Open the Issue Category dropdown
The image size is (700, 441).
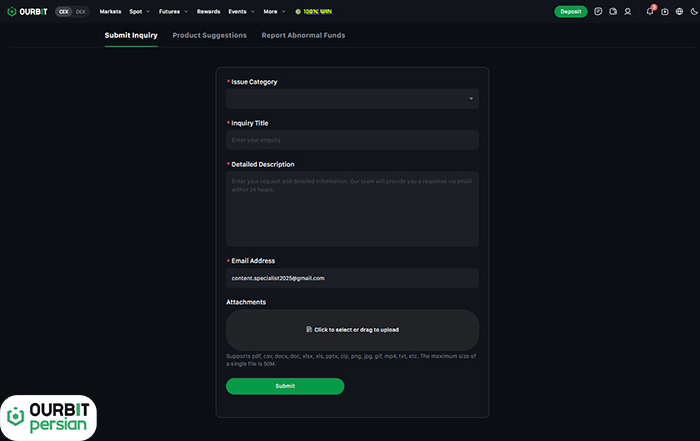click(352, 99)
